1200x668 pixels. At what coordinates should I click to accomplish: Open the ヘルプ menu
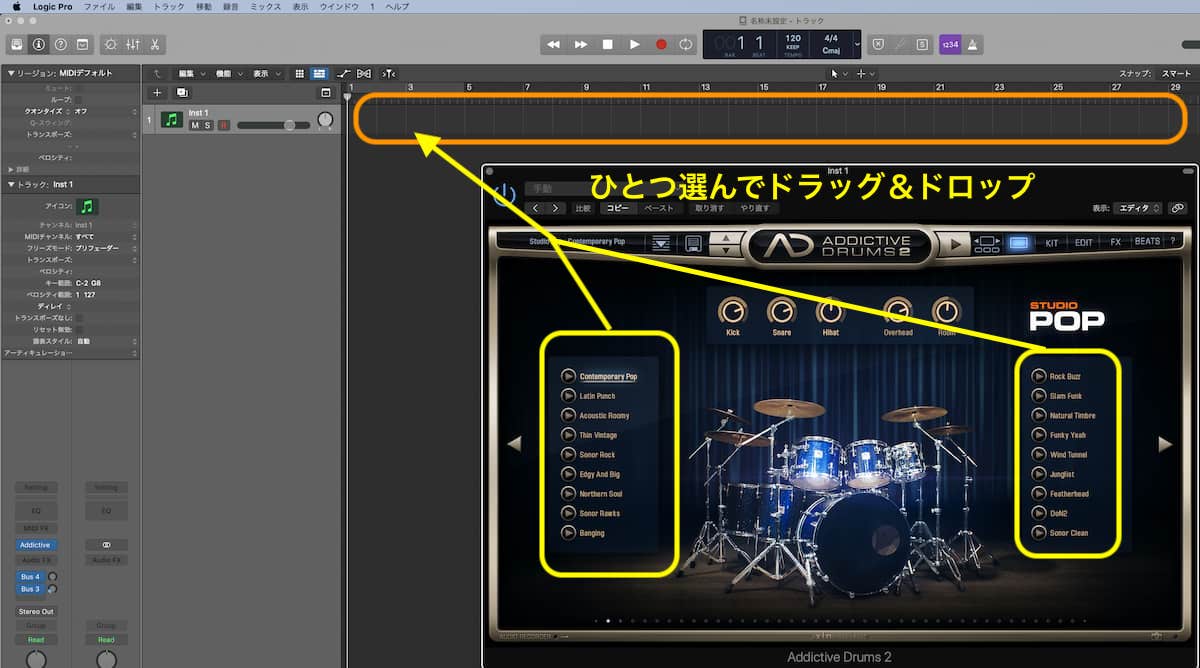pos(397,6)
